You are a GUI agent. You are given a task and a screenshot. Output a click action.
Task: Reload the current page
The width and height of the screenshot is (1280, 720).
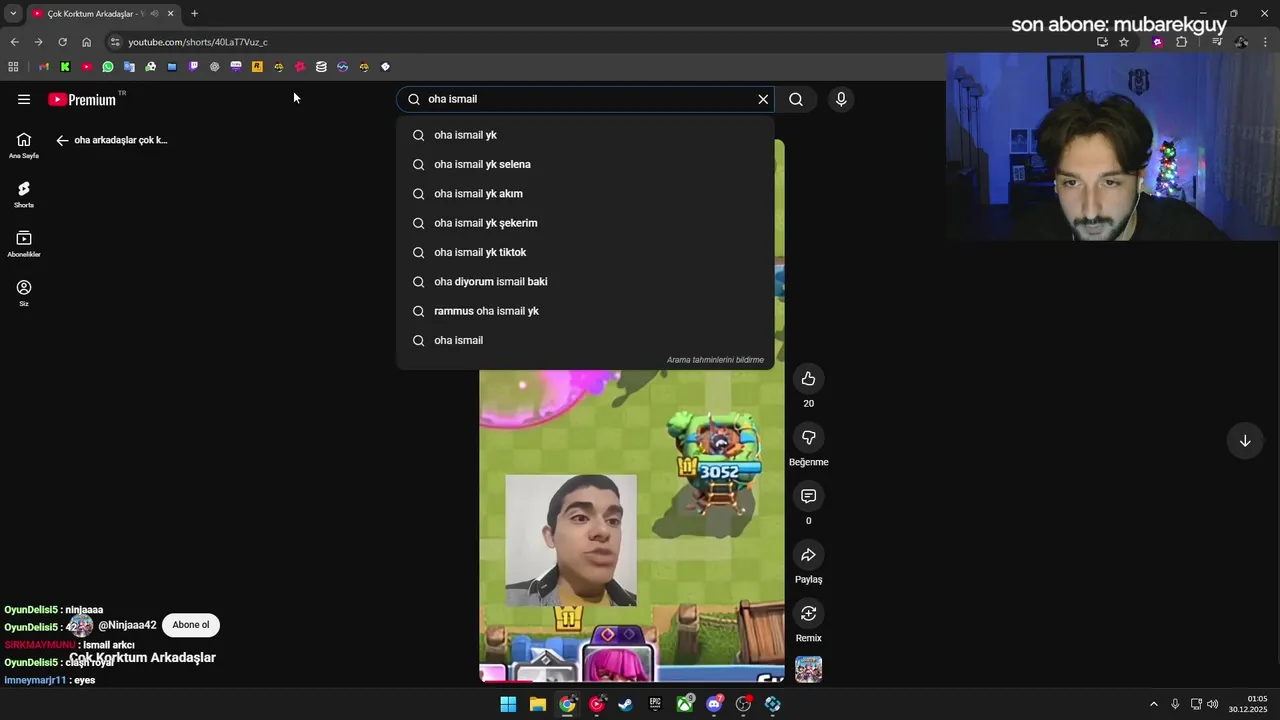62,42
